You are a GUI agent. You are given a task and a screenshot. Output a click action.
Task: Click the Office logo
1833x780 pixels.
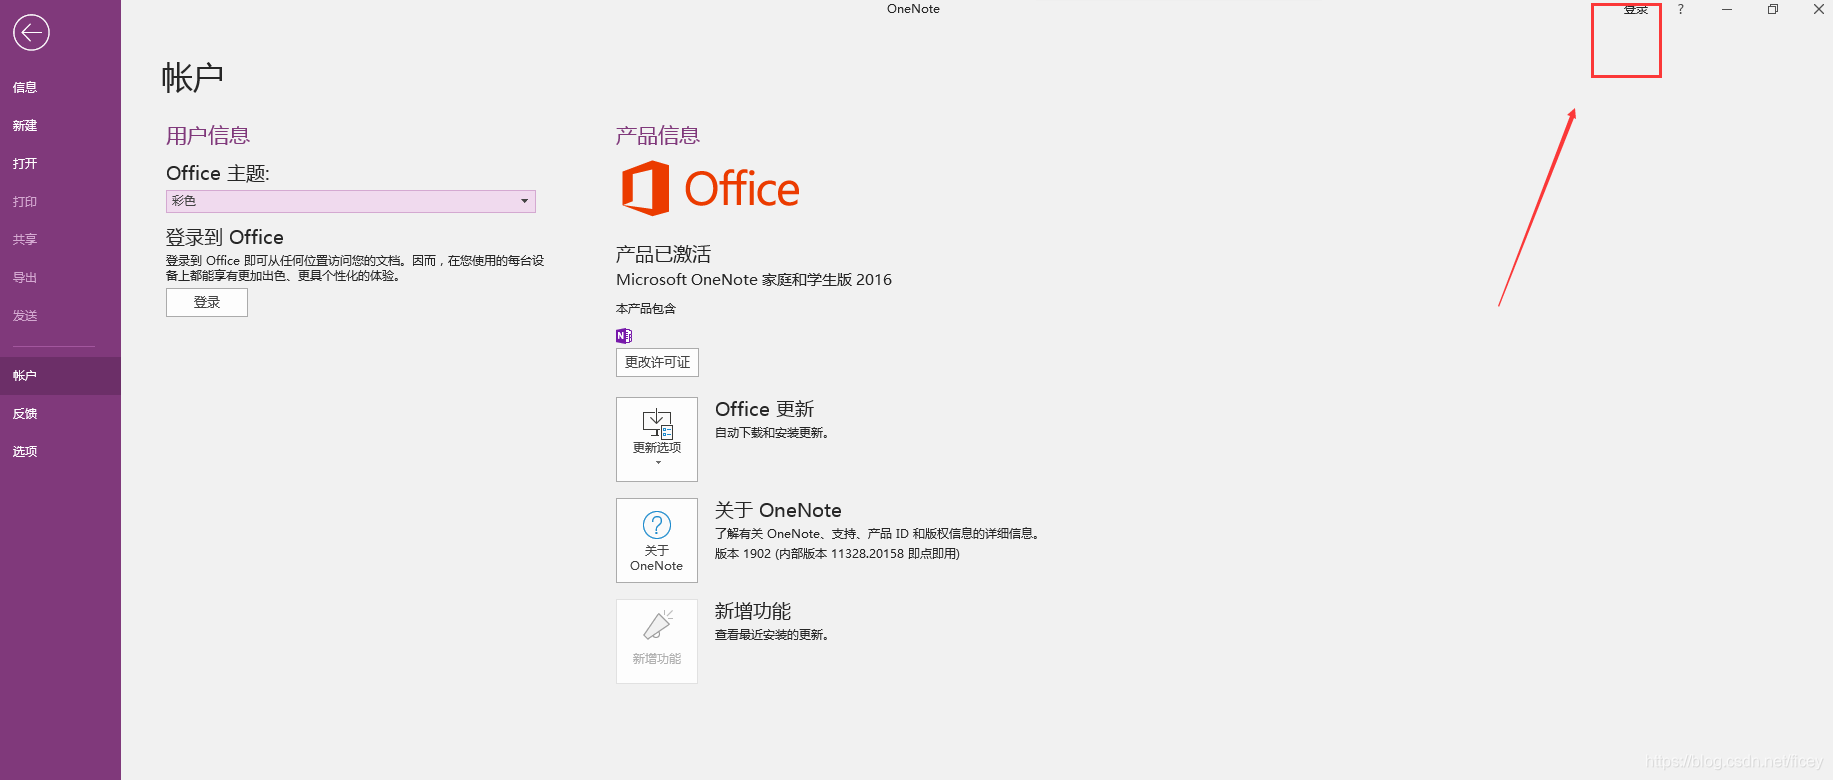710,188
